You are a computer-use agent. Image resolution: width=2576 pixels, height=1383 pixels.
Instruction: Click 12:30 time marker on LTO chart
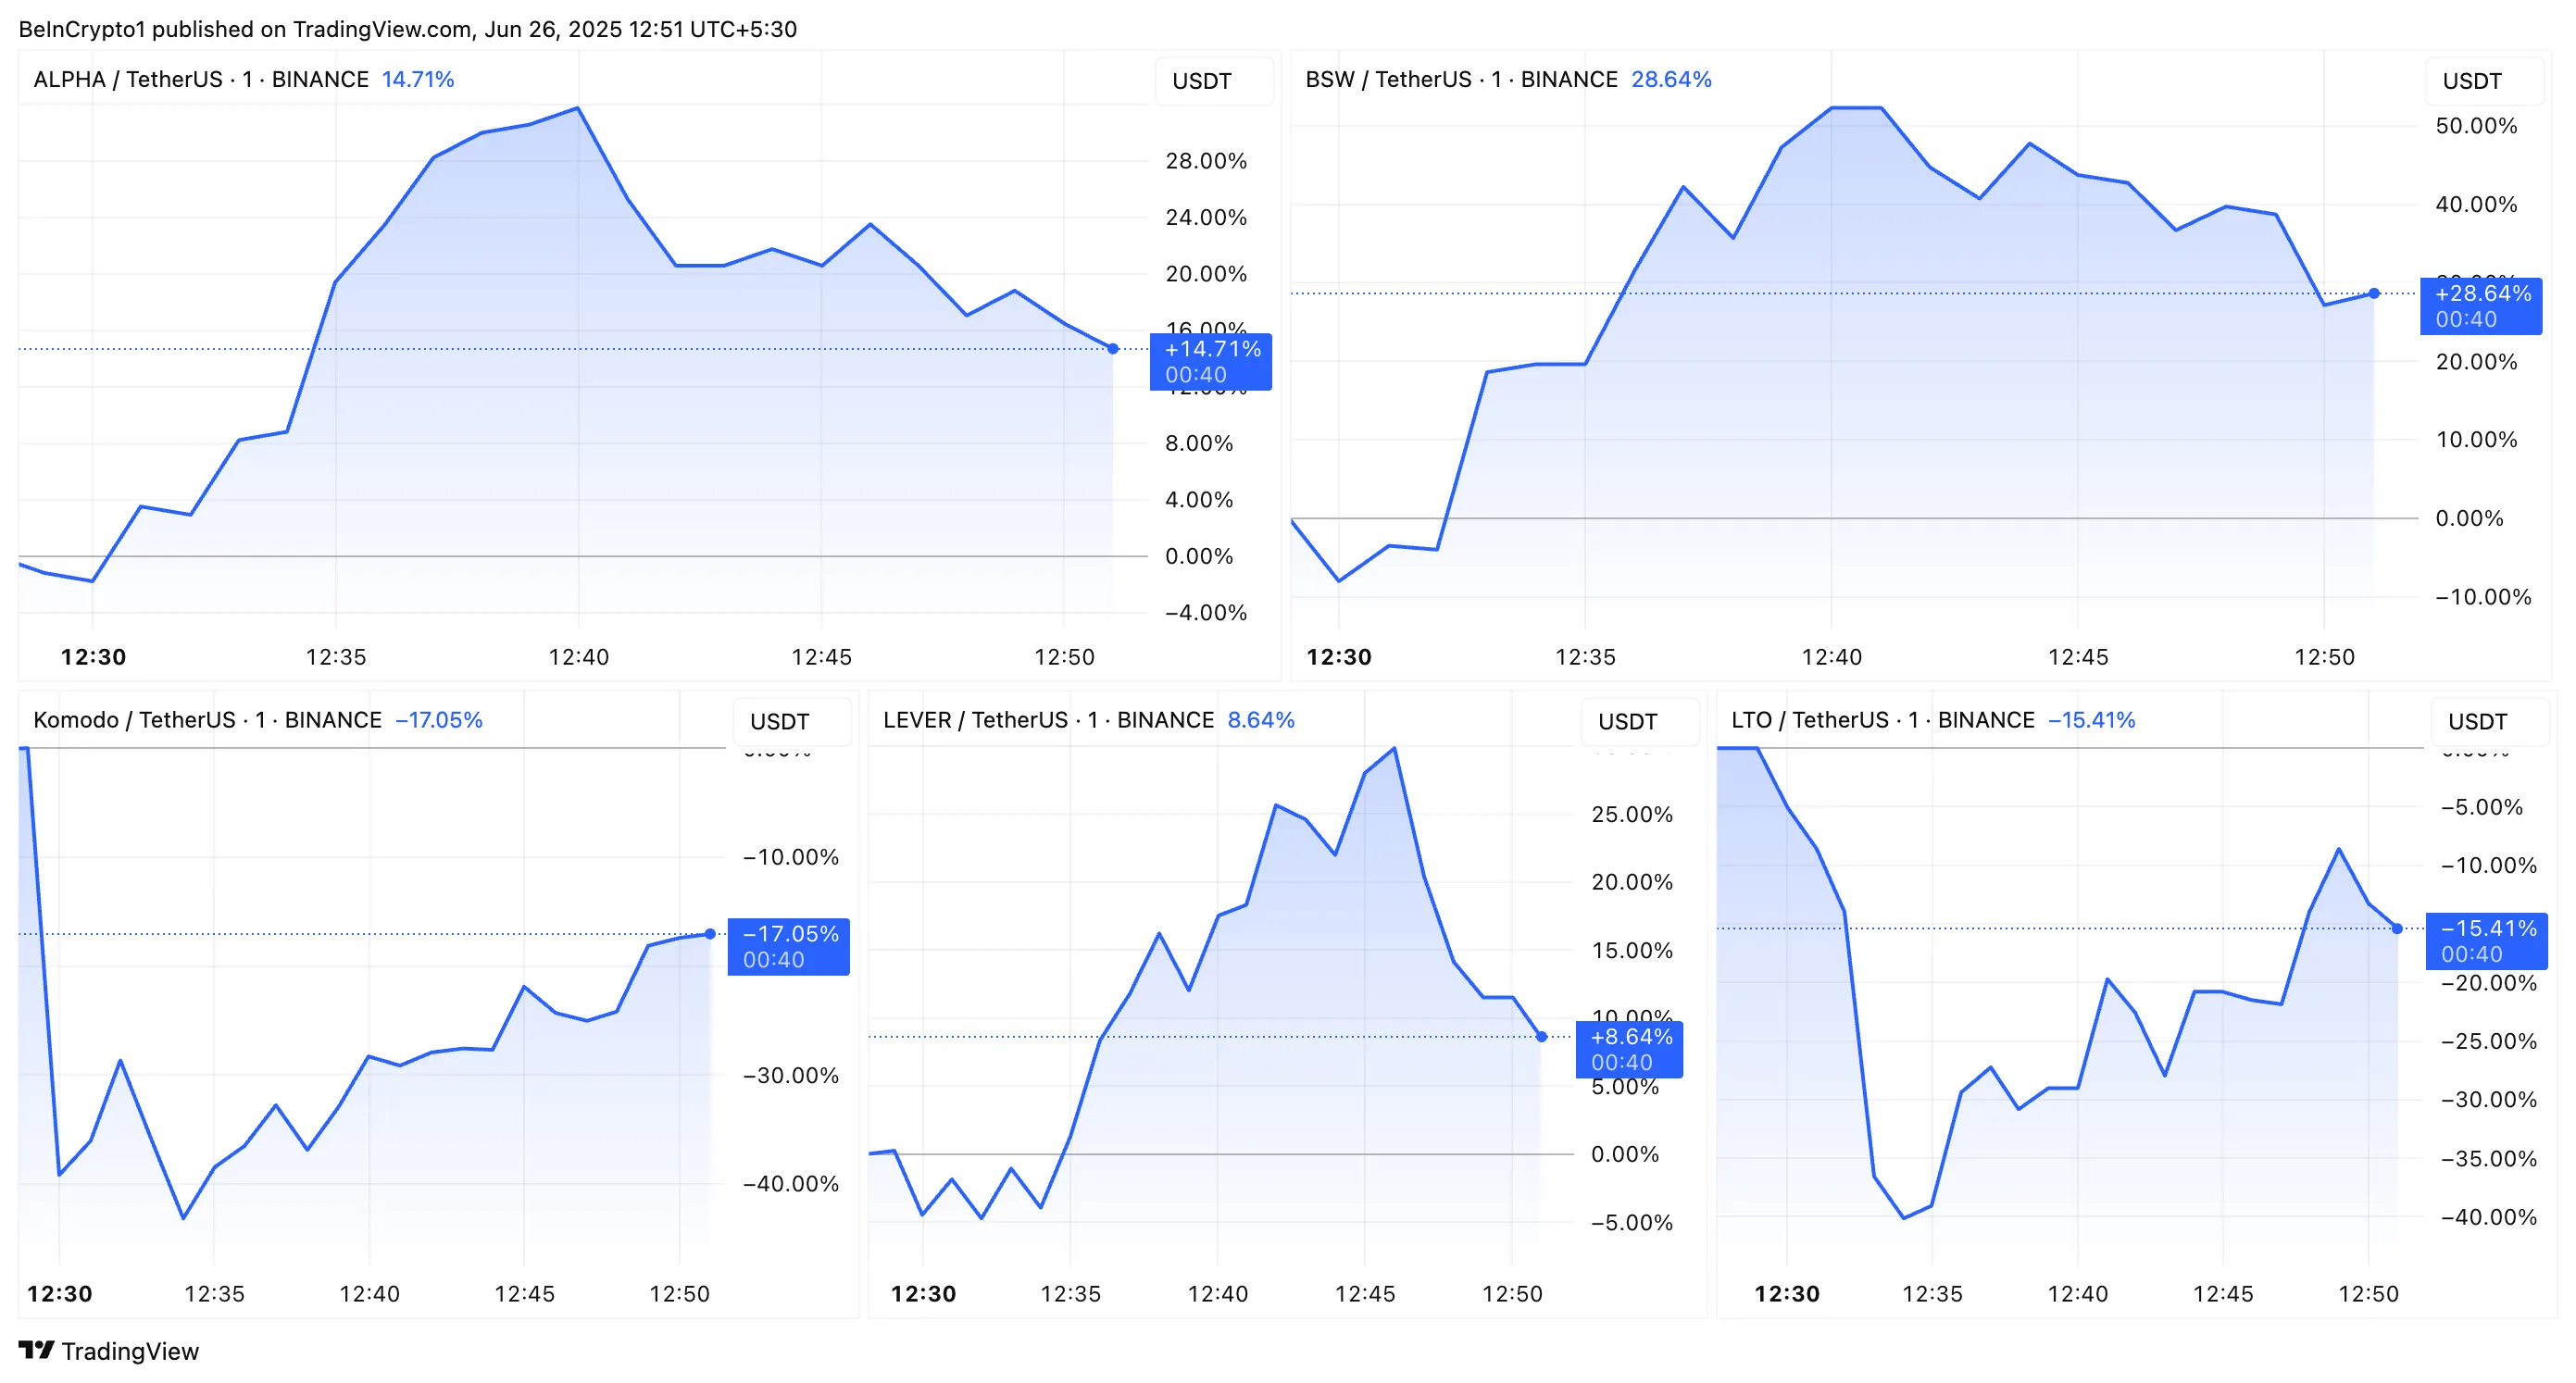point(1786,1293)
